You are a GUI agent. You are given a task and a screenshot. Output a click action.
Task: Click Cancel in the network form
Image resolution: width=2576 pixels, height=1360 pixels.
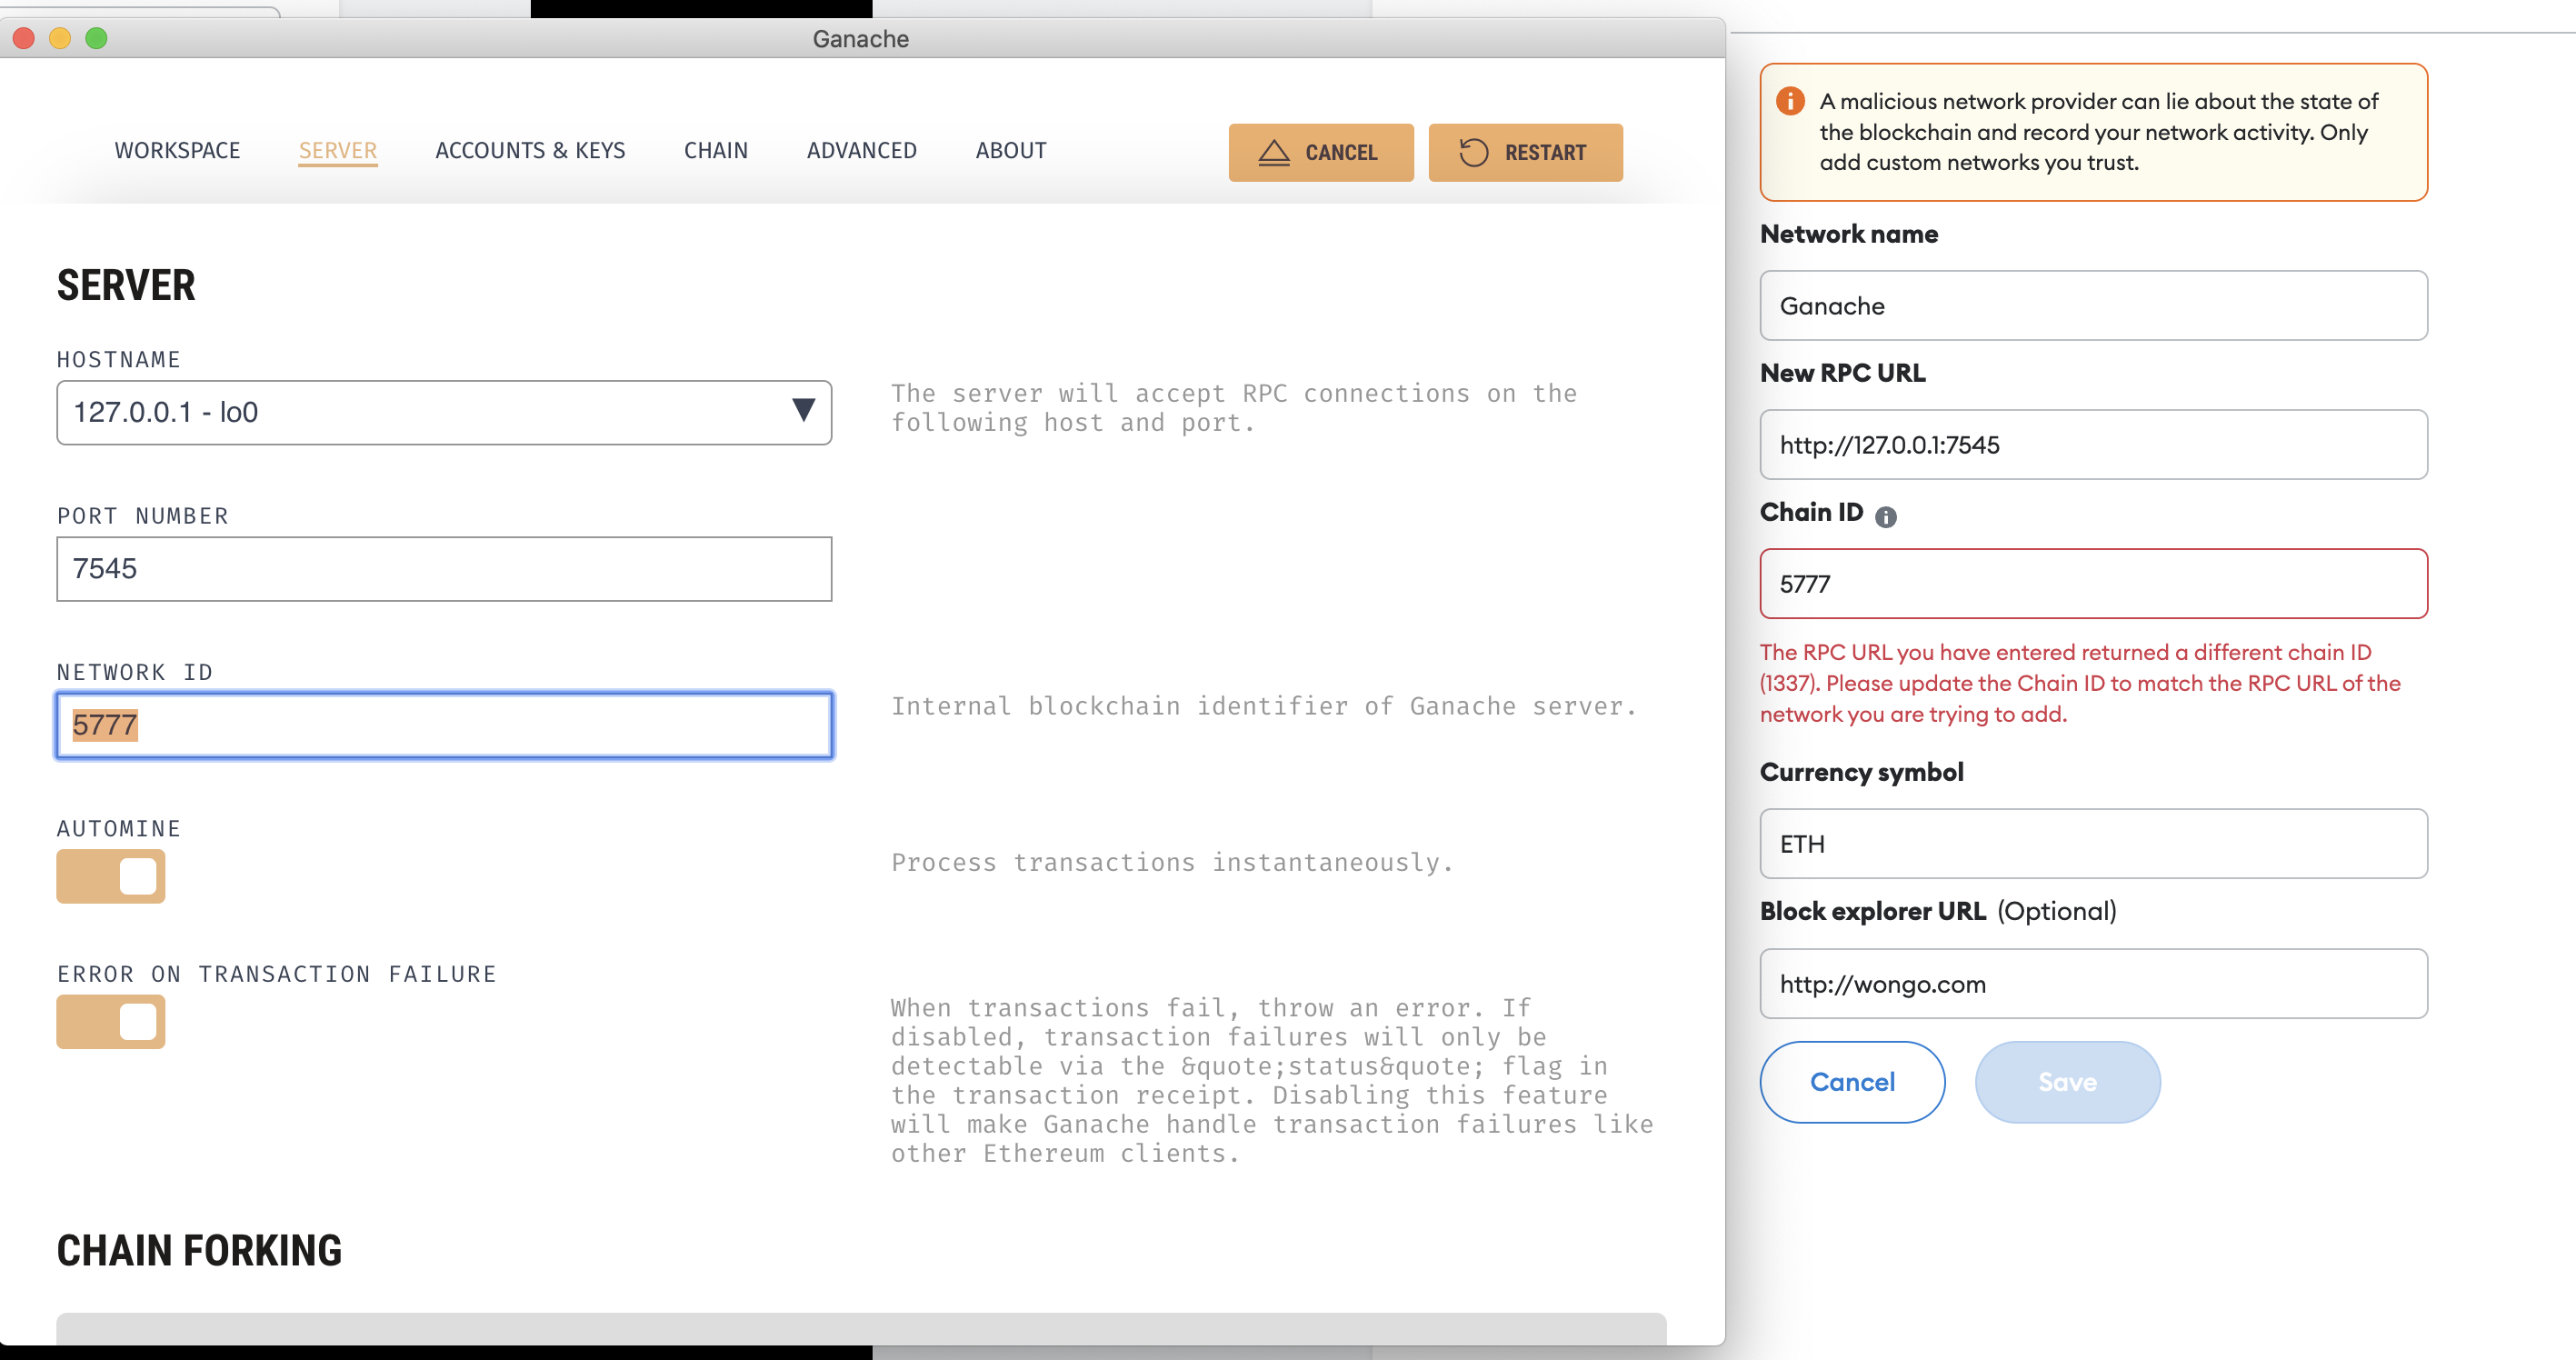click(x=1851, y=1081)
